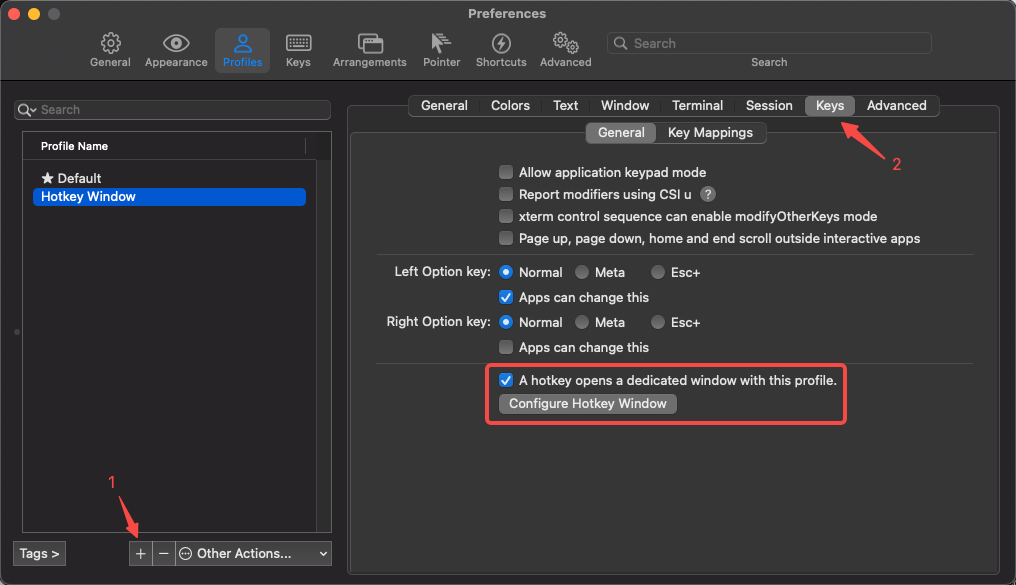Expand the Tags panel
1016x585 pixels.
[40, 553]
